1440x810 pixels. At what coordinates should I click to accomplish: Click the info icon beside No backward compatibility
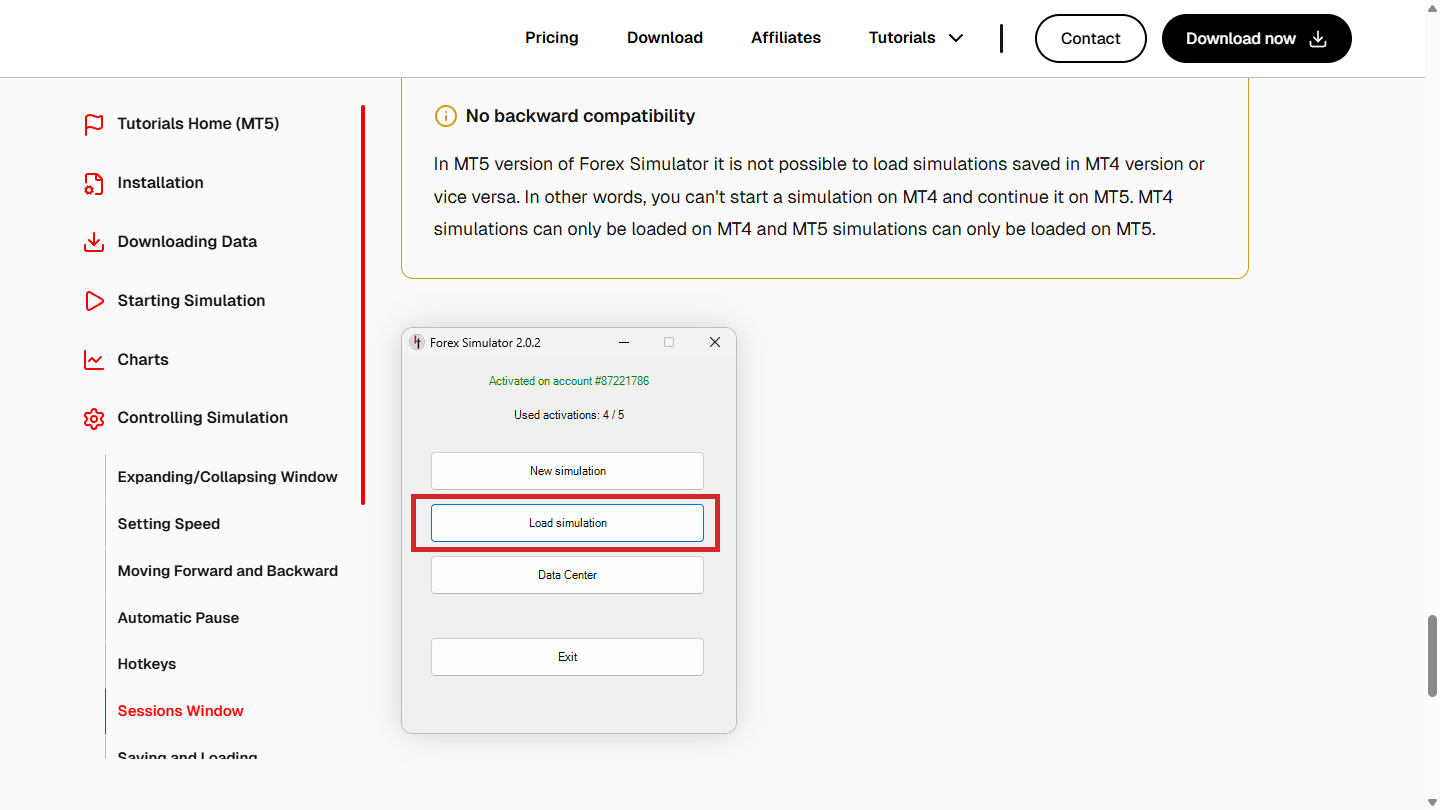pyautogui.click(x=445, y=116)
